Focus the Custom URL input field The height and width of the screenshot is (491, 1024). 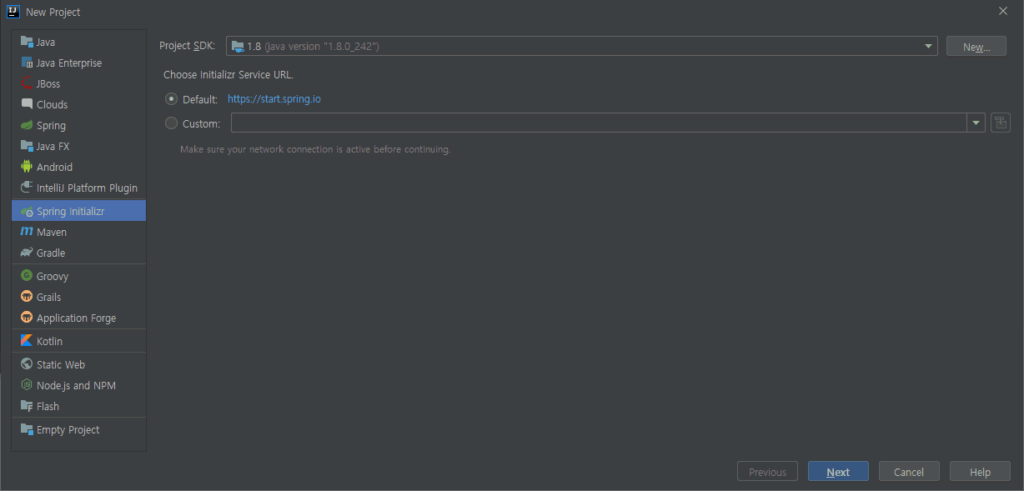599,123
